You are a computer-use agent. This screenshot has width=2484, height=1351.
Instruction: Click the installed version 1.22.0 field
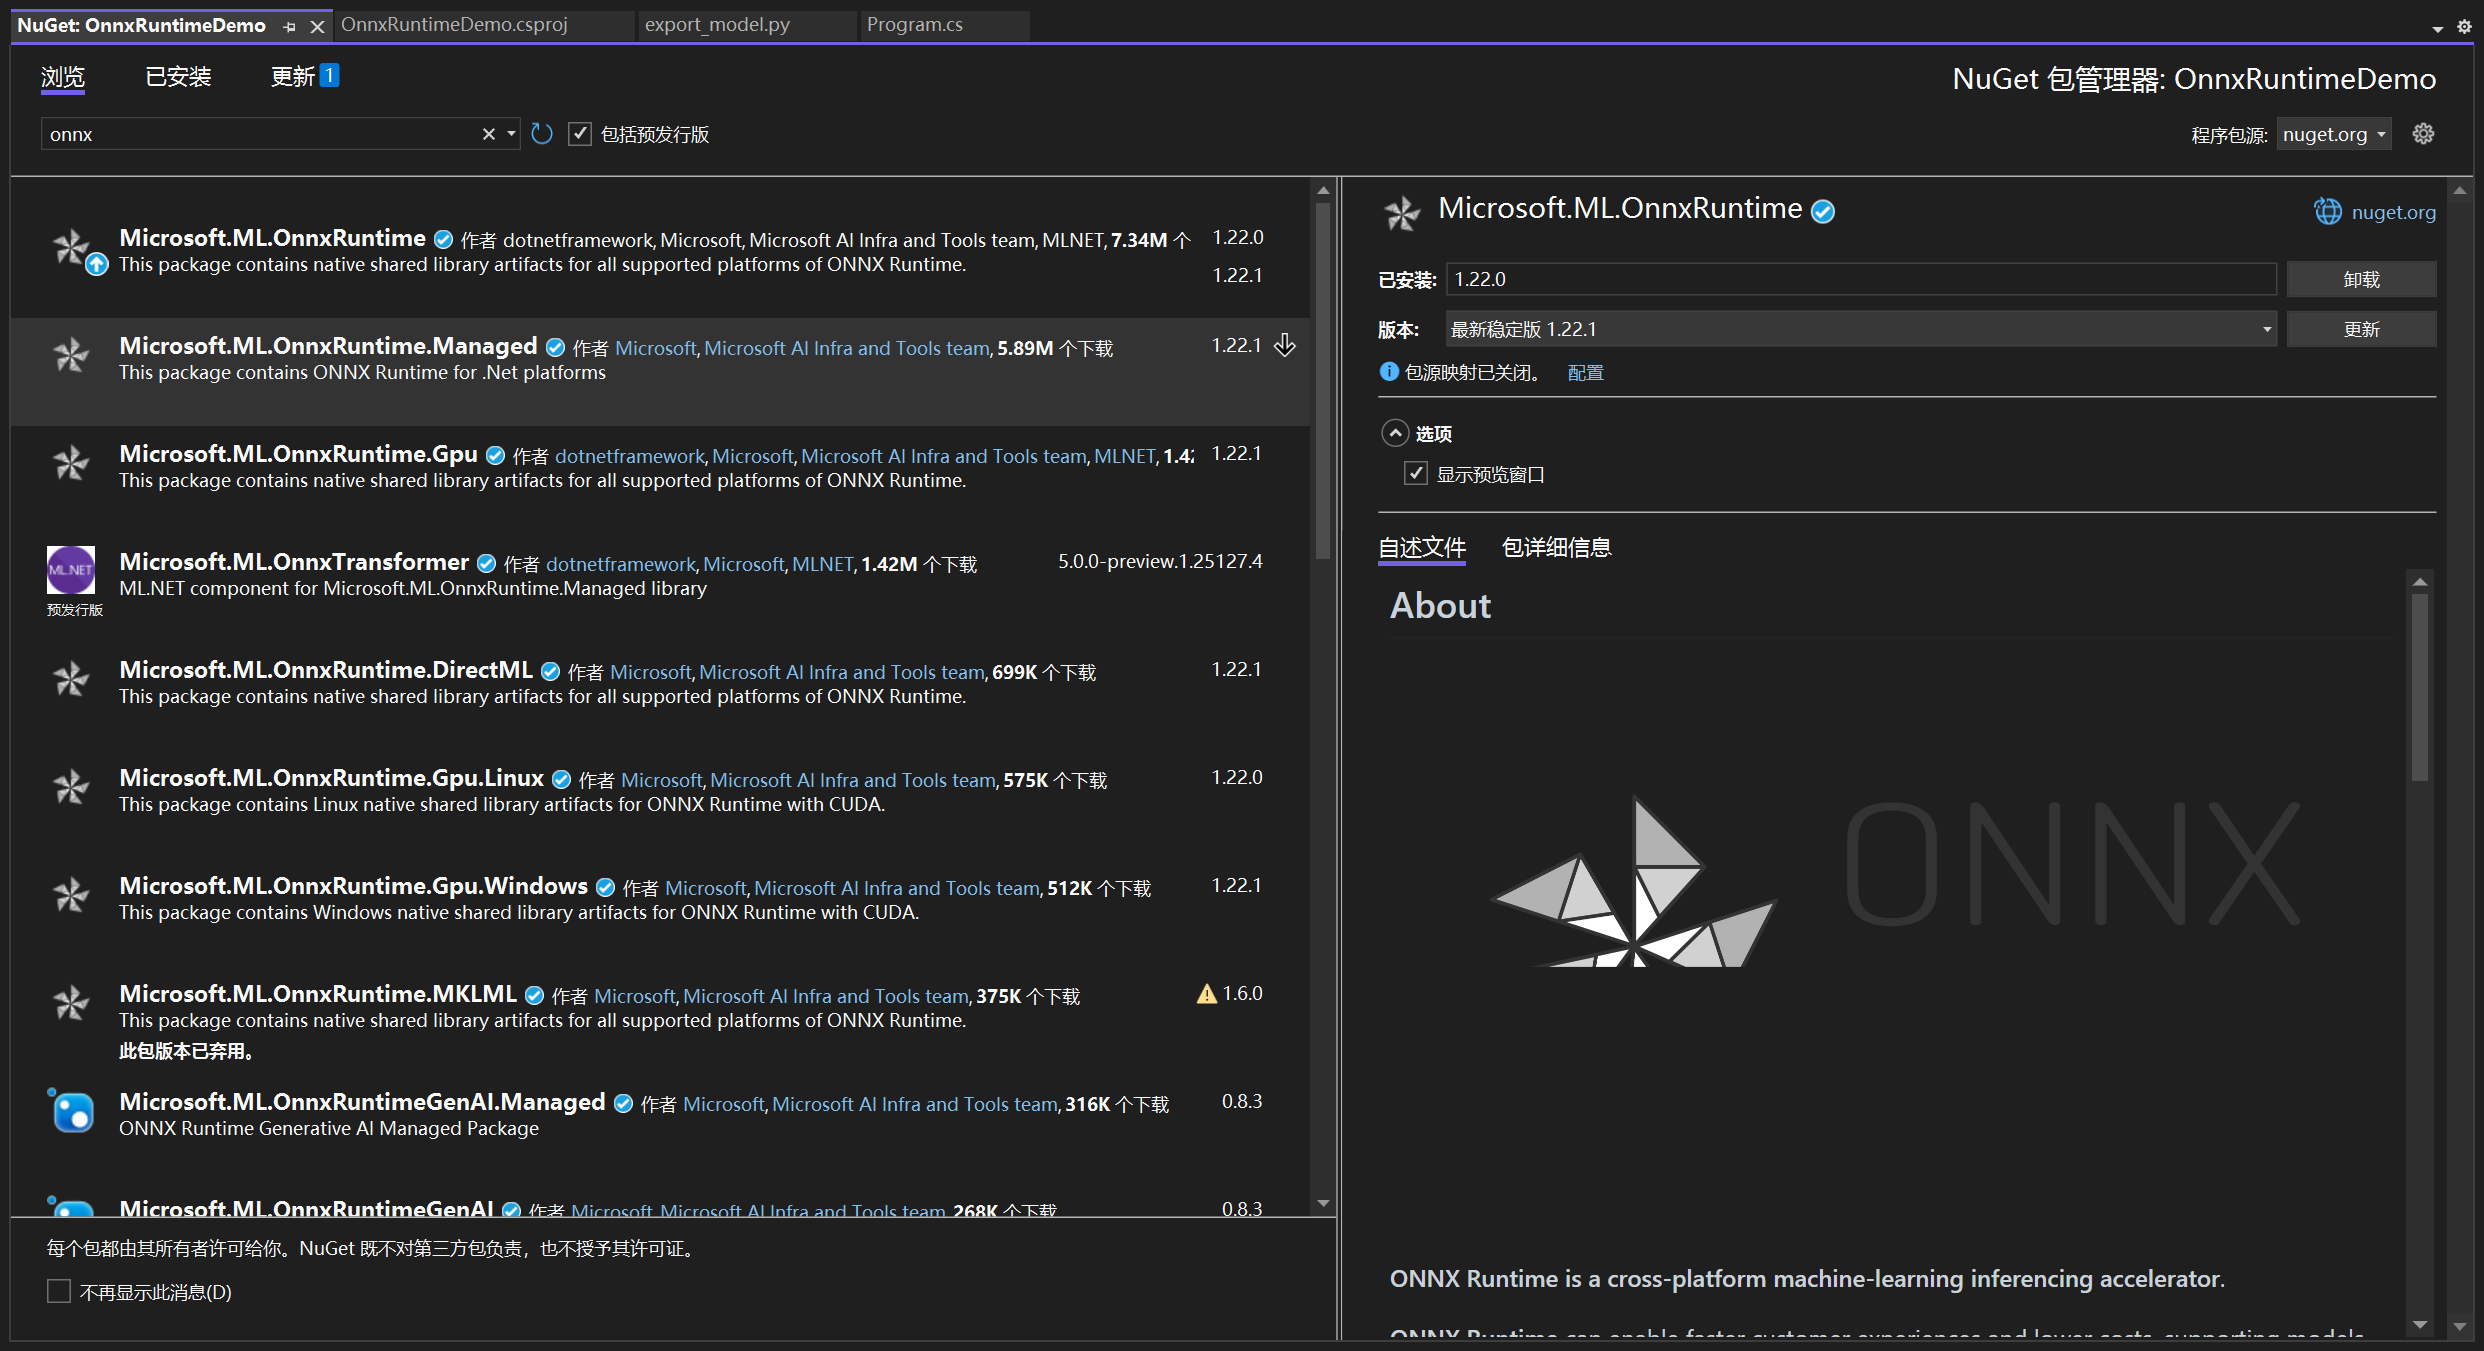1861,279
